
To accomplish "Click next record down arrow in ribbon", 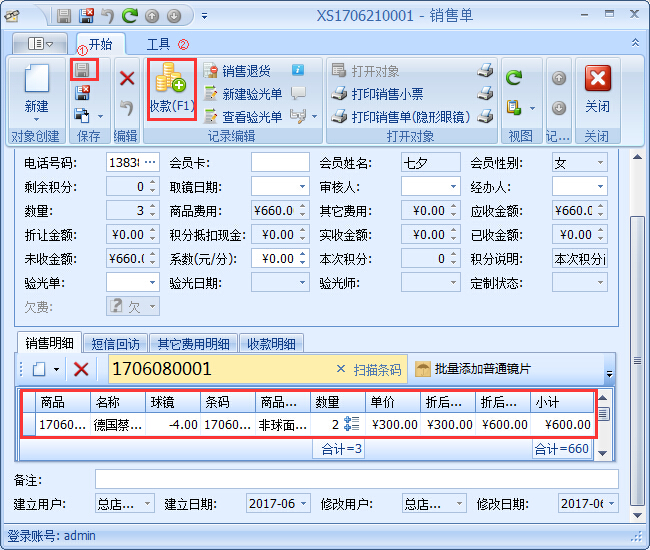I will click(x=559, y=108).
